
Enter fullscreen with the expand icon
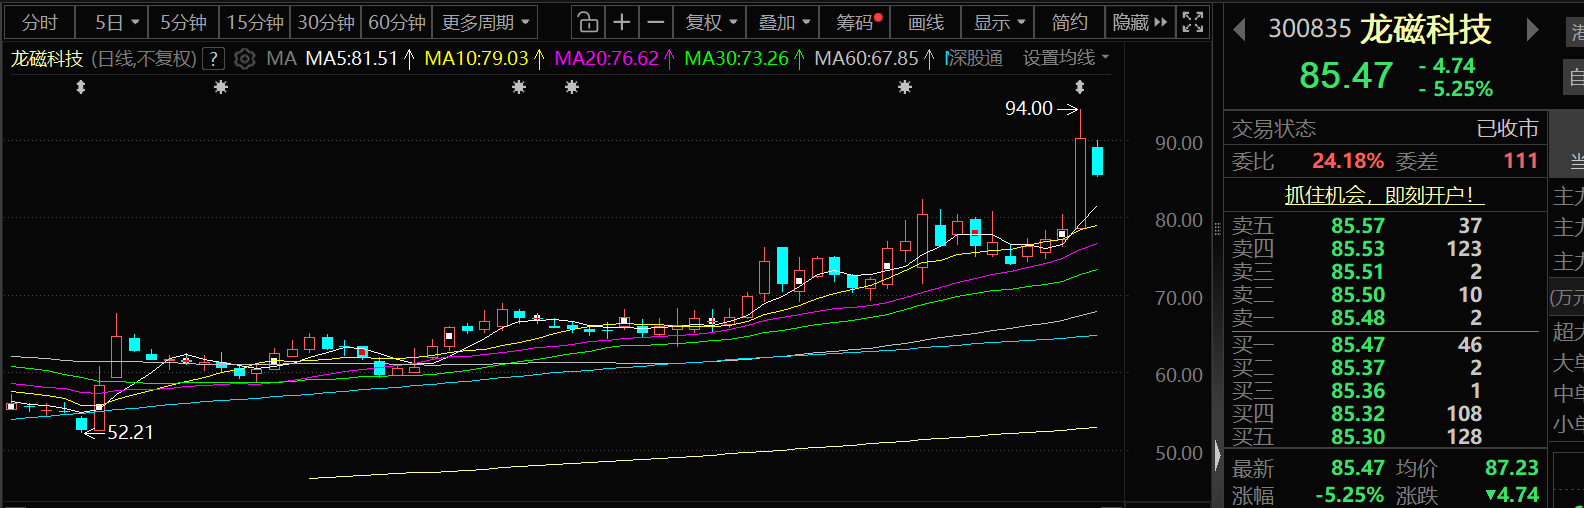click(x=1192, y=22)
